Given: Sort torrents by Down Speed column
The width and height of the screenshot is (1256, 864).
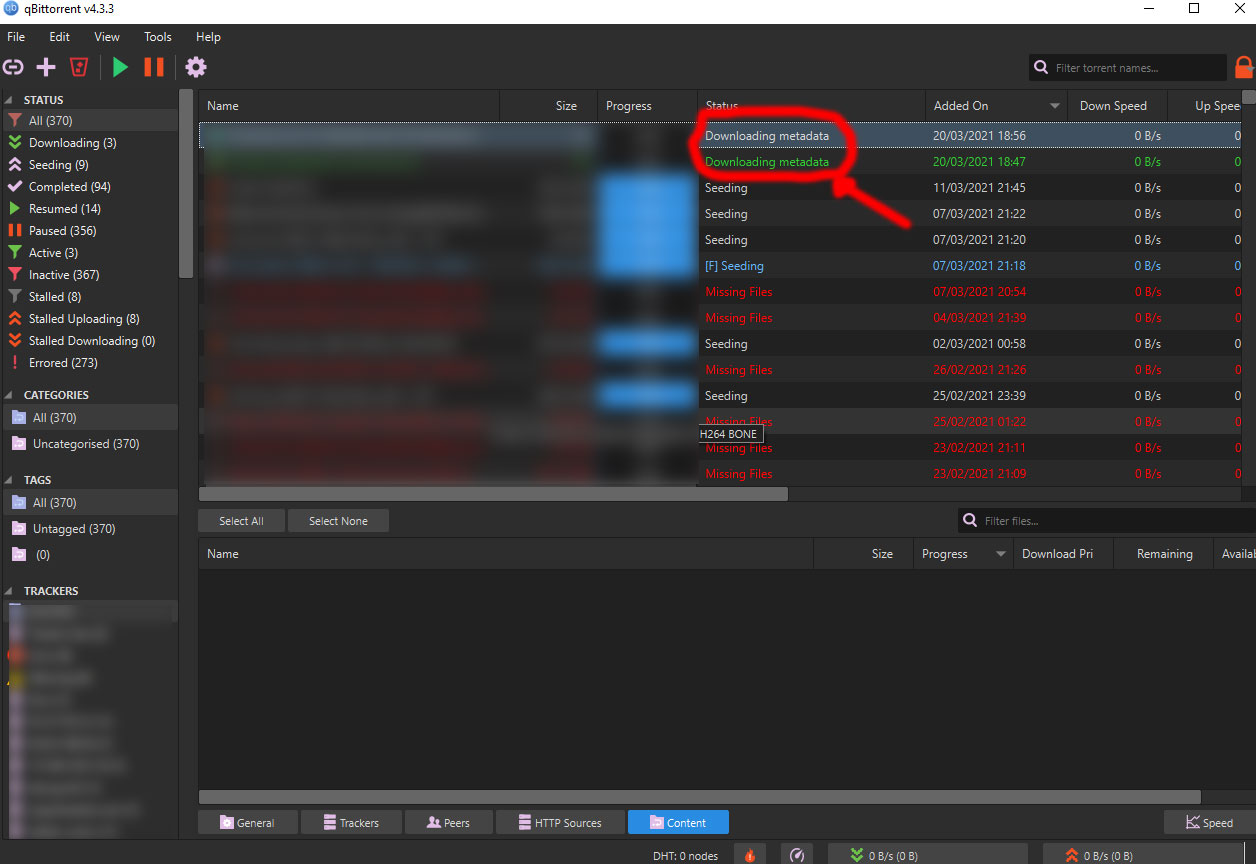Looking at the screenshot, I should (1118, 106).
